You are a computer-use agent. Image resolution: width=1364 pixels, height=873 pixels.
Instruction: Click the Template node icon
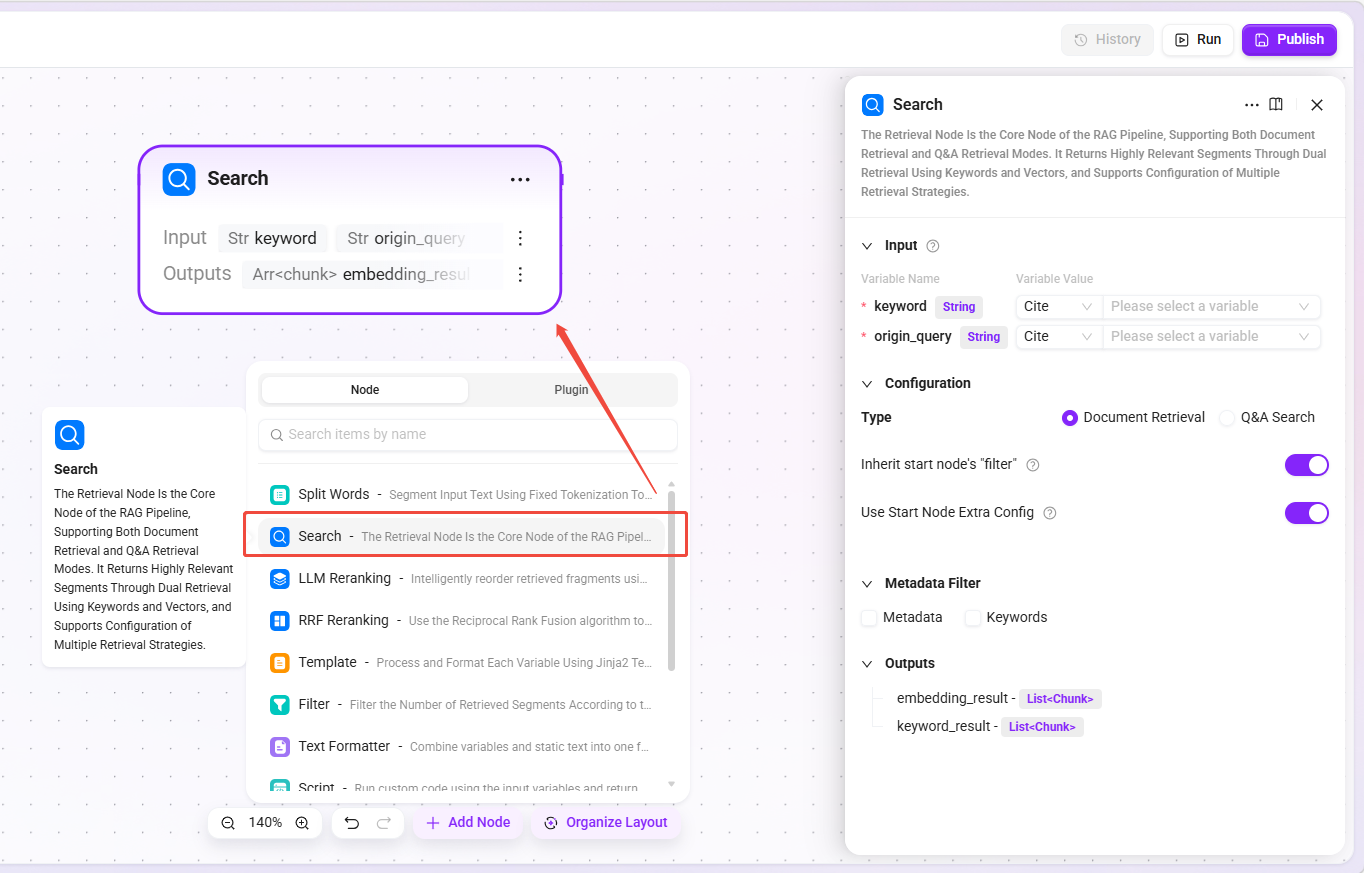280,662
